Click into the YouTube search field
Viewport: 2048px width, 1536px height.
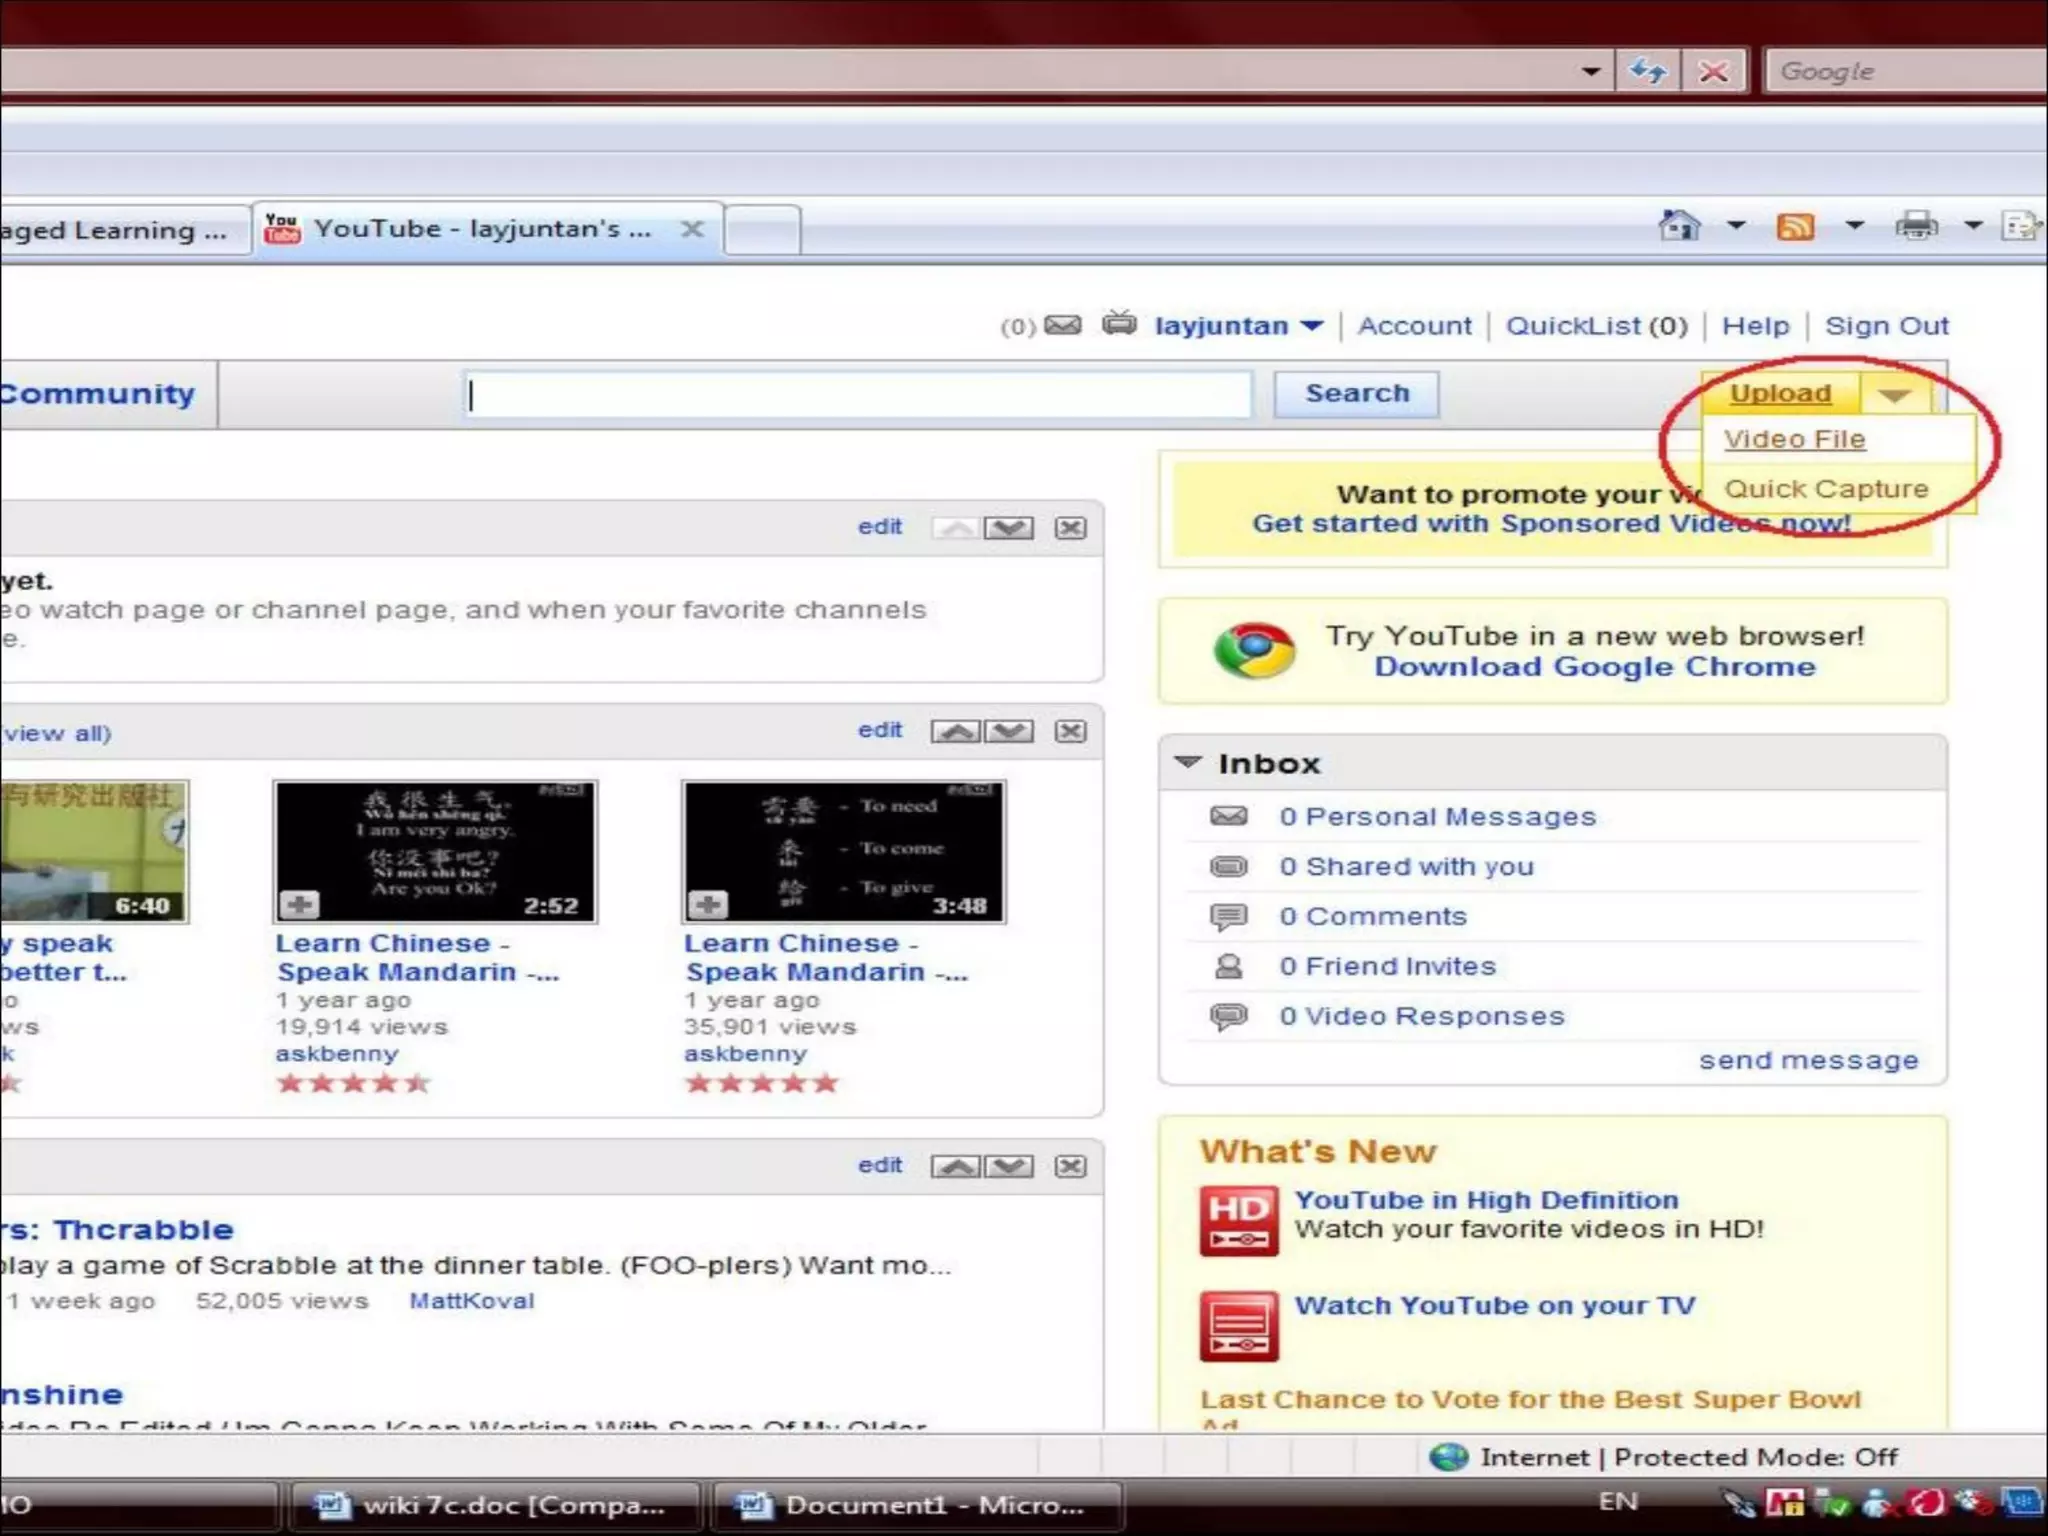(x=858, y=395)
